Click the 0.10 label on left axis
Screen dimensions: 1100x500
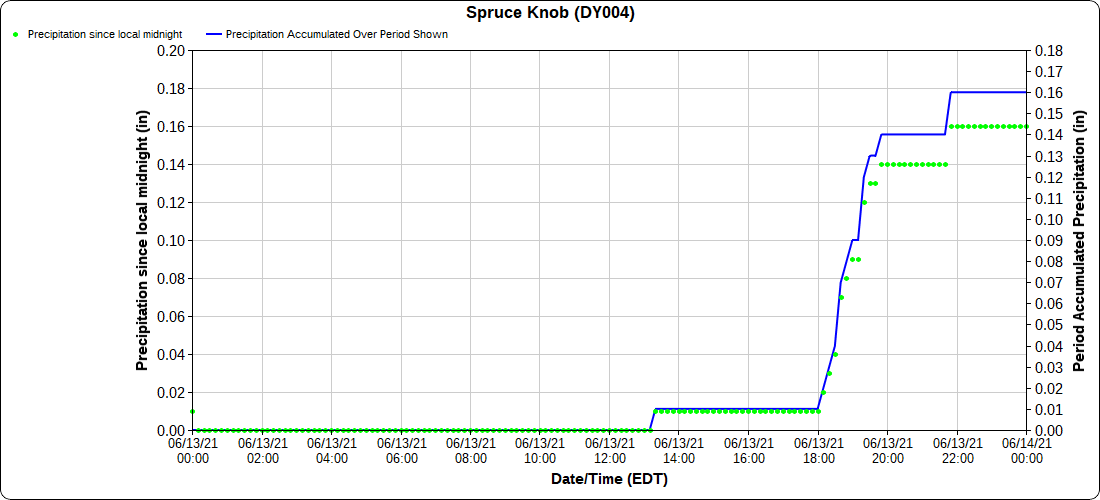click(x=171, y=241)
